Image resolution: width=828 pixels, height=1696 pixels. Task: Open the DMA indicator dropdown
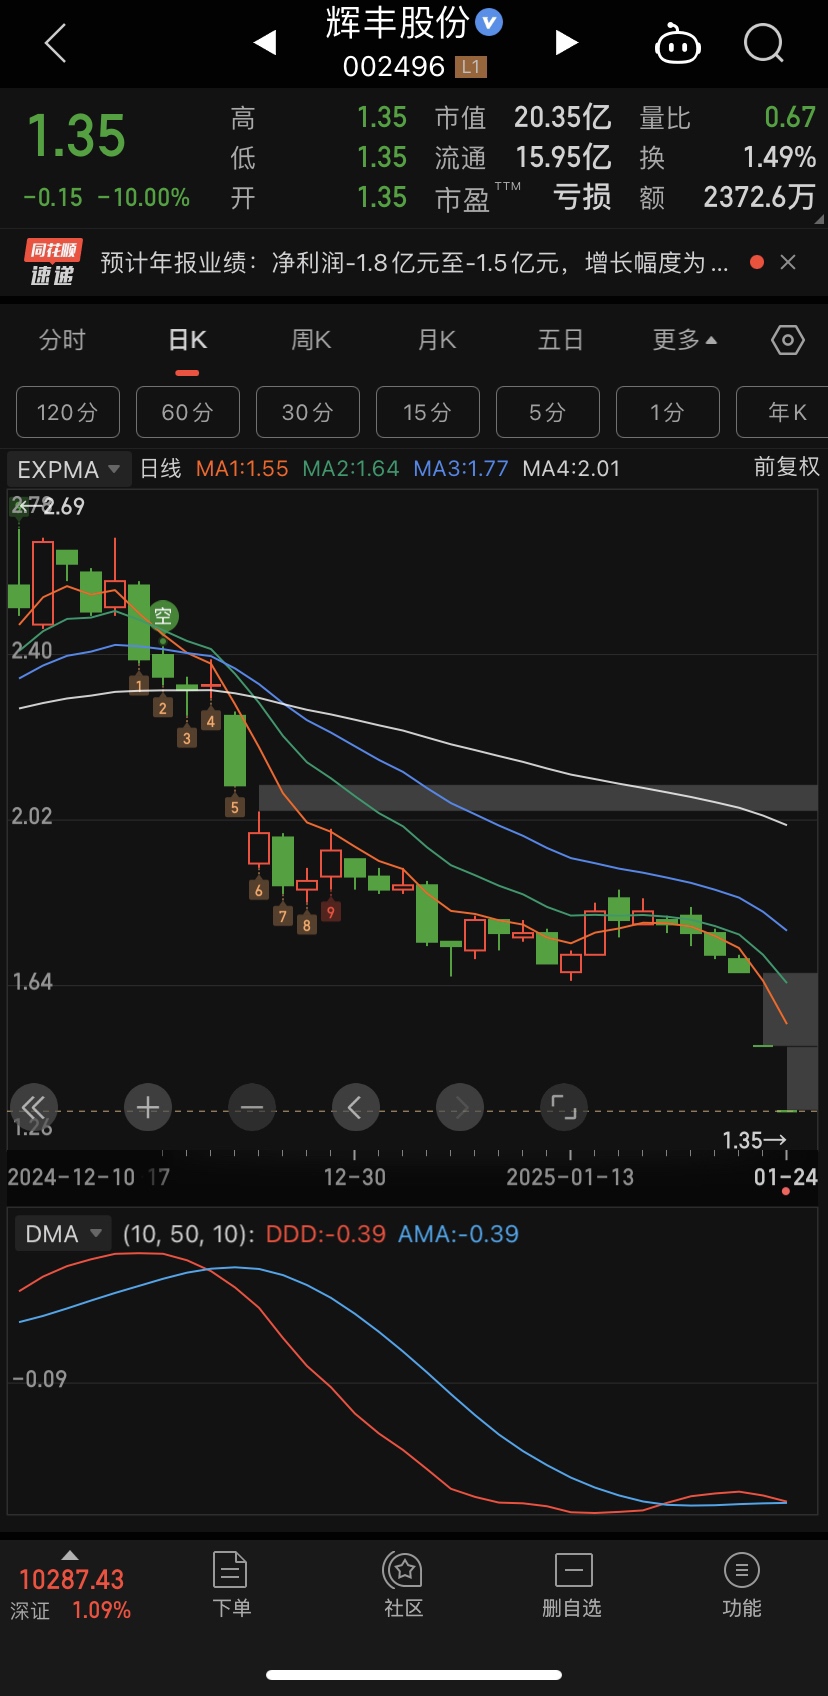63,1234
